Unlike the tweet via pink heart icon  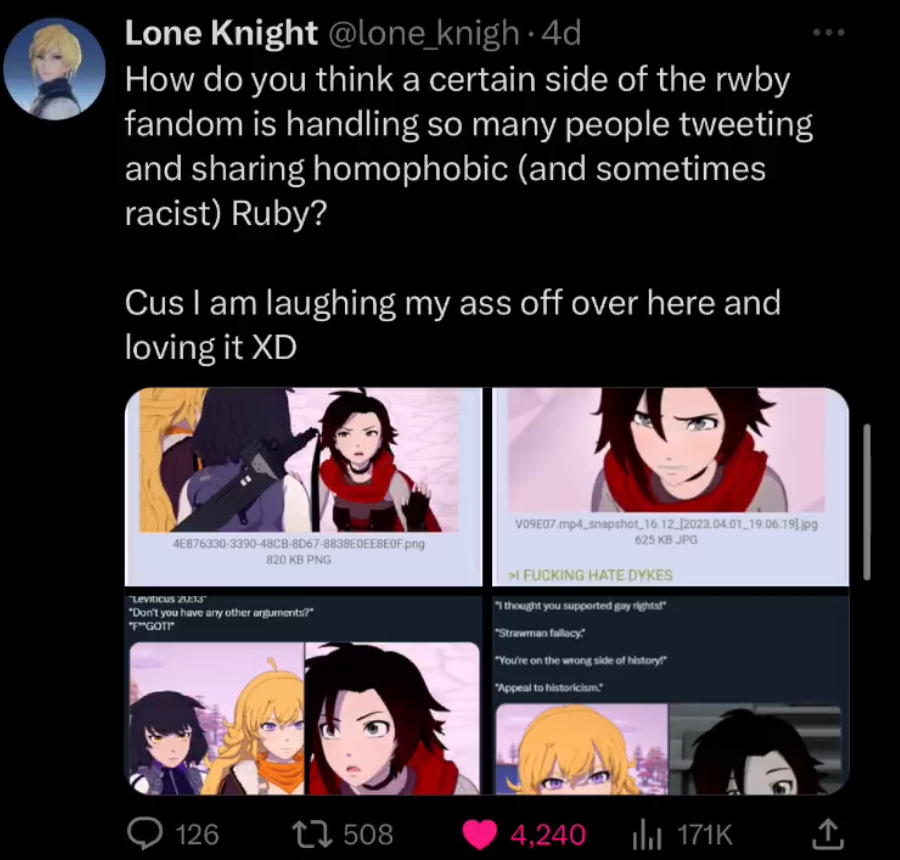pos(479,835)
